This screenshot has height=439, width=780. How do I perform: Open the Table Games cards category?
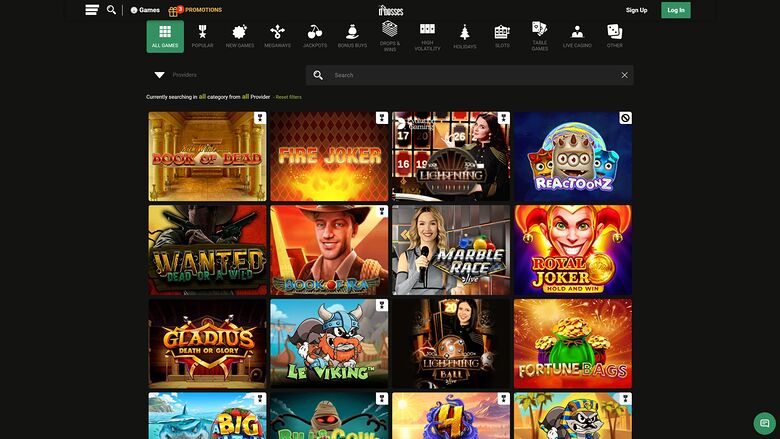click(x=540, y=36)
